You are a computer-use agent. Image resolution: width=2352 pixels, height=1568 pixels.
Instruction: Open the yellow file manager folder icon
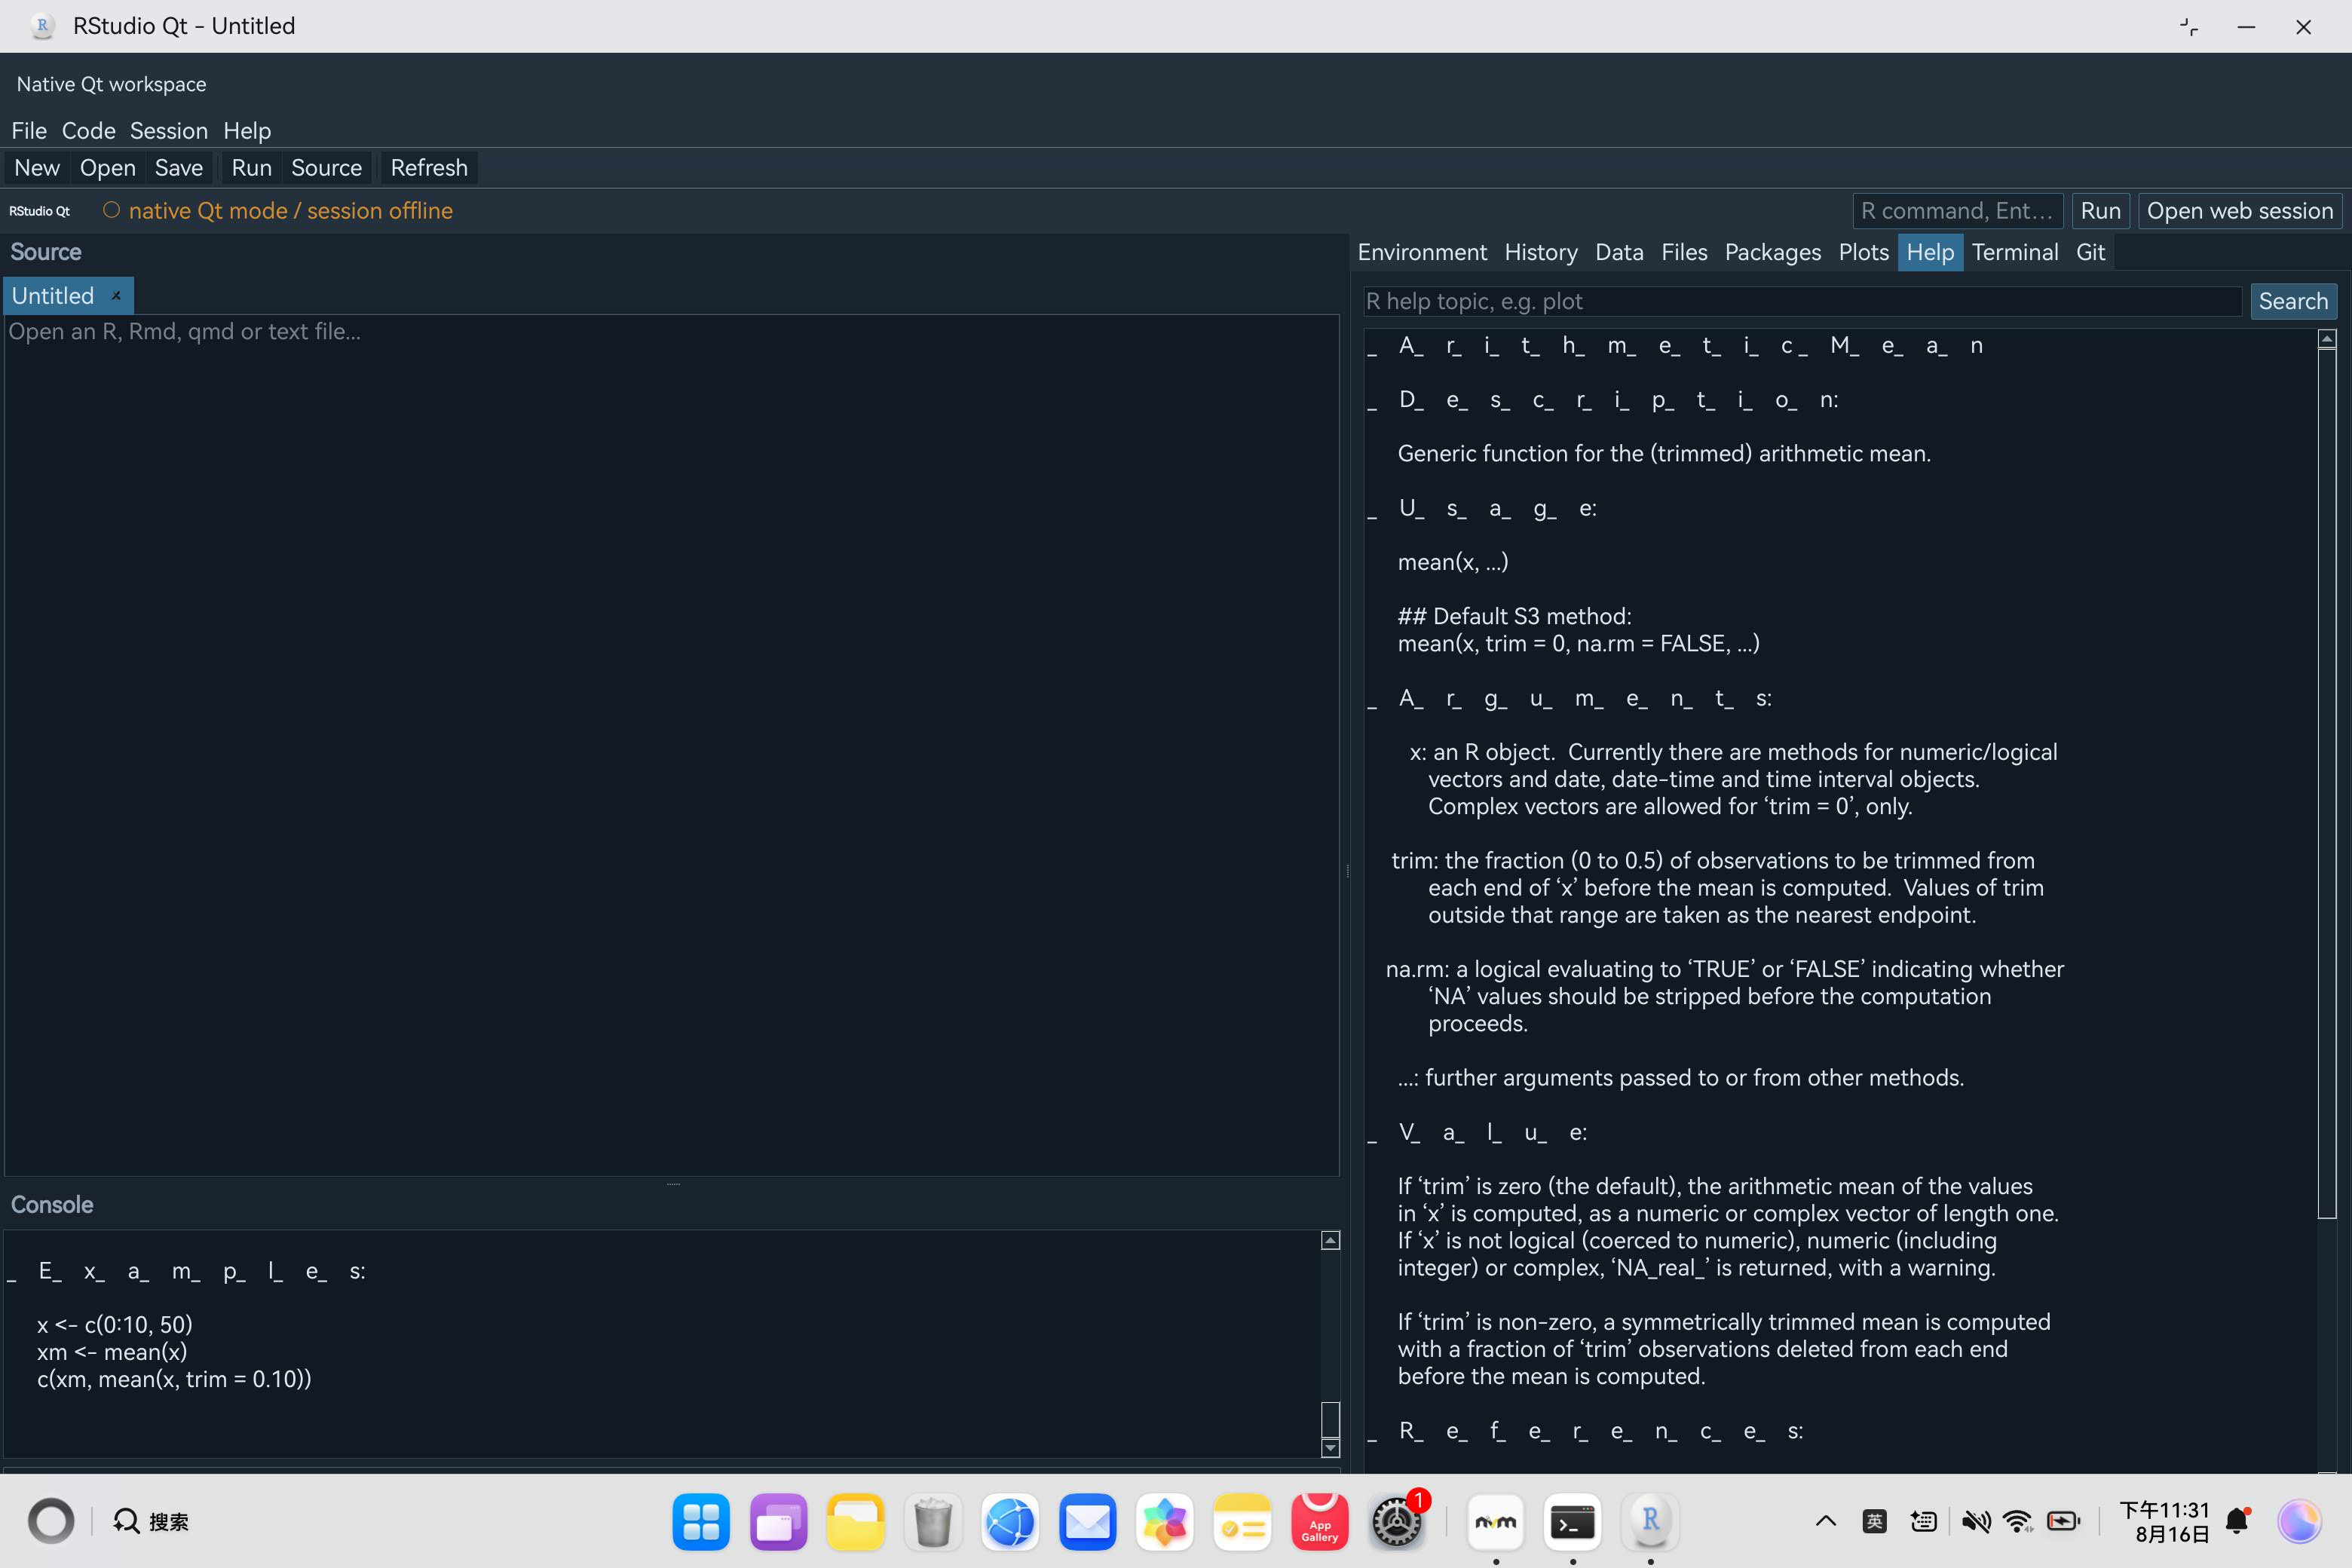point(855,1522)
